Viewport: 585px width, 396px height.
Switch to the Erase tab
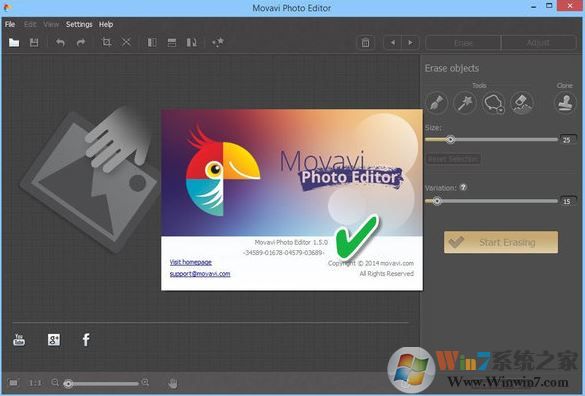[x=463, y=43]
